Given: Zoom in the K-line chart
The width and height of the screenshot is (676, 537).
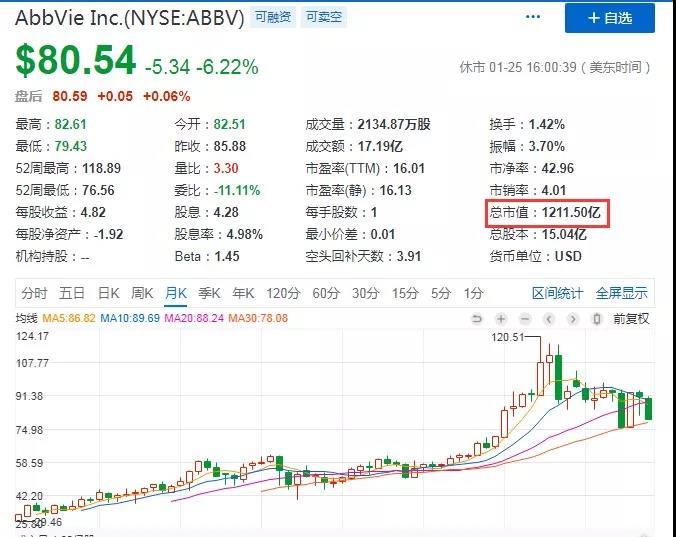Looking at the screenshot, I should pyautogui.click(x=501, y=319).
